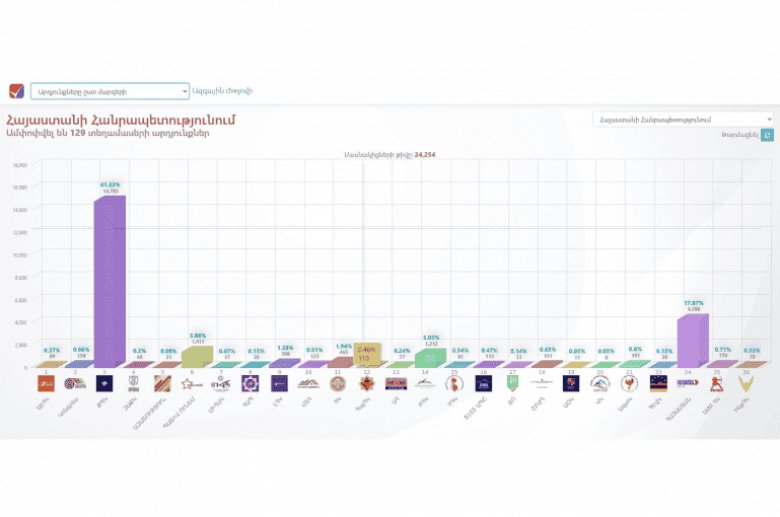Click party logo number 1 below the chart
This screenshot has width=780, height=517.
click(46, 383)
